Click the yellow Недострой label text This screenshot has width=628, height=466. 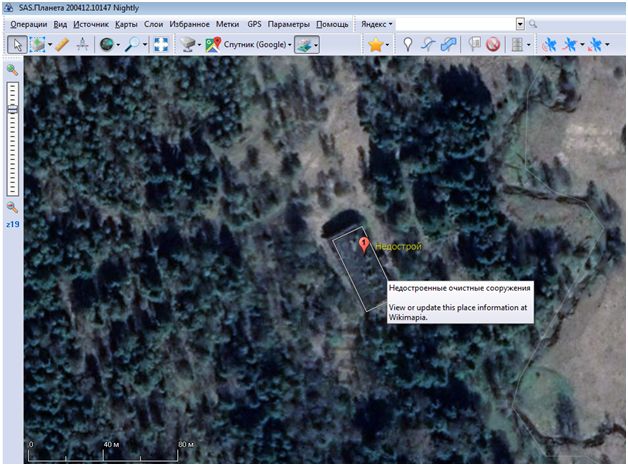click(x=398, y=247)
